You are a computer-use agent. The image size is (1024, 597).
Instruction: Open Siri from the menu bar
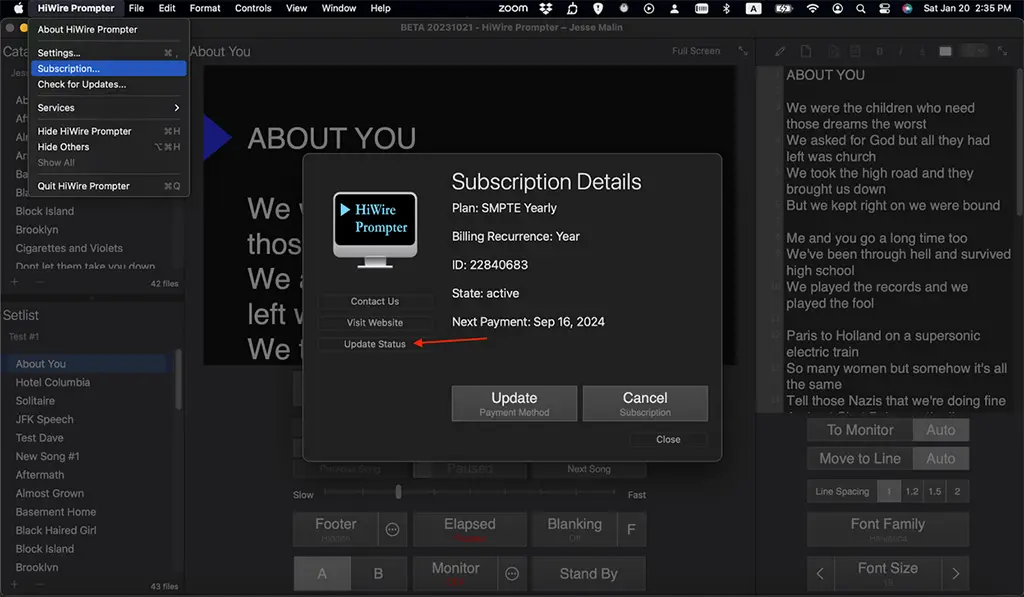coord(906,8)
